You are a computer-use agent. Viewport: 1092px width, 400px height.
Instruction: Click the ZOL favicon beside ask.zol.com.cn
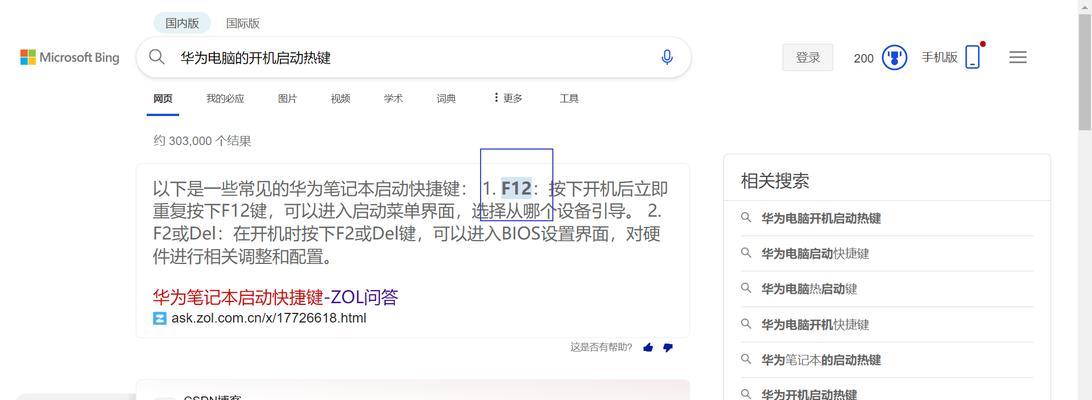pyautogui.click(x=160, y=318)
